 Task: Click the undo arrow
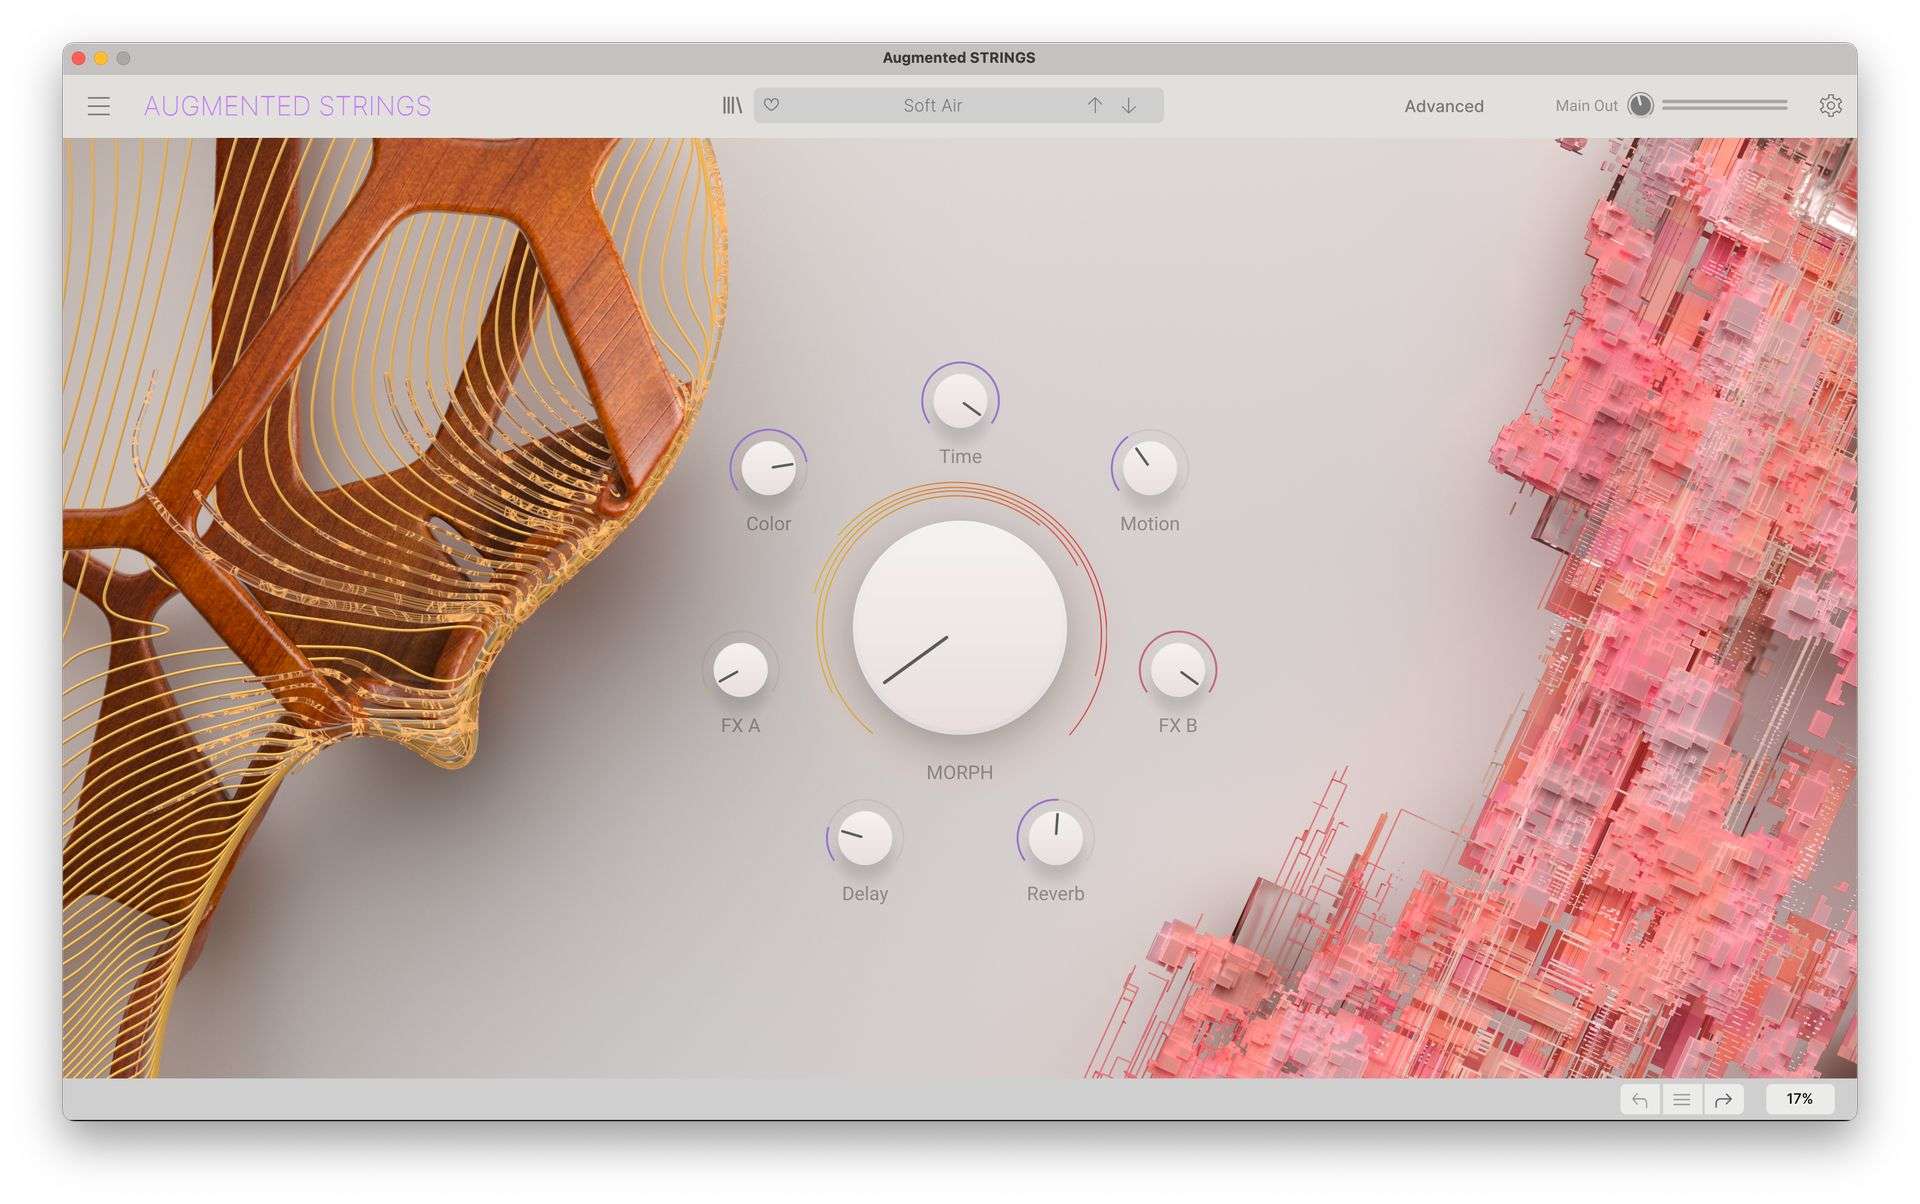[1640, 1099]
